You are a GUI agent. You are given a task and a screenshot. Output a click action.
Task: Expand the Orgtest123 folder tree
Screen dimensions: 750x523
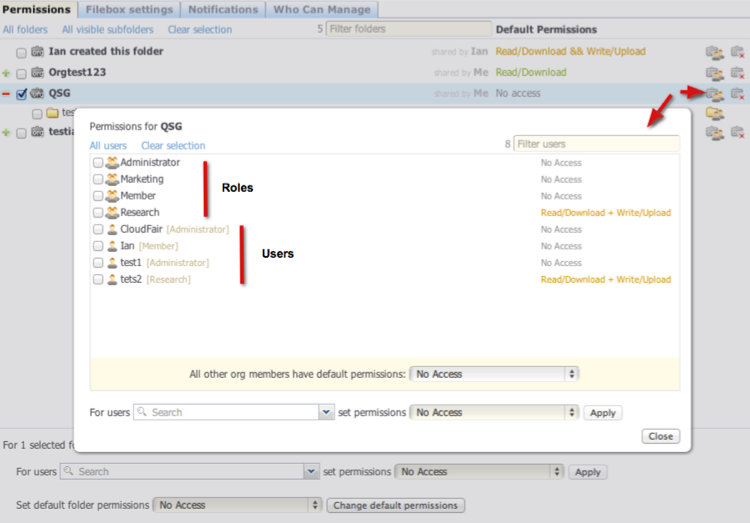point(7,73)
